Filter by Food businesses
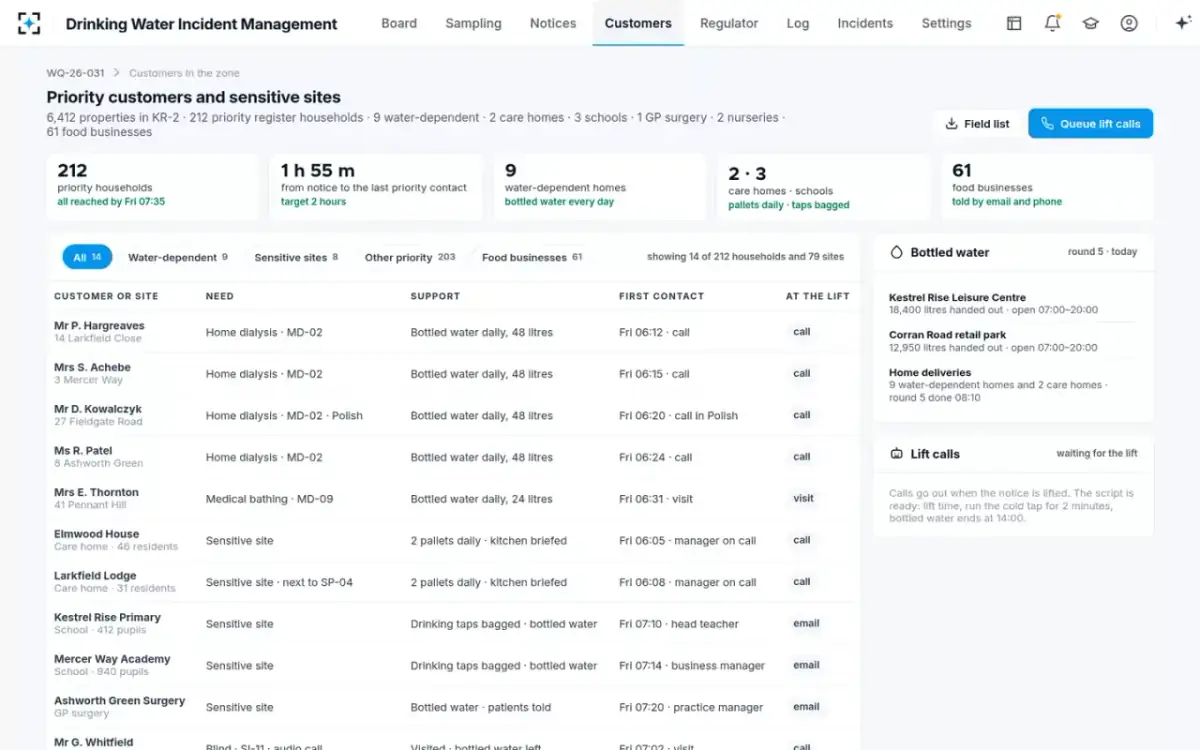The width and height of the screenshot is (1200, 750). pyautogui.click(x=532, y=257)
